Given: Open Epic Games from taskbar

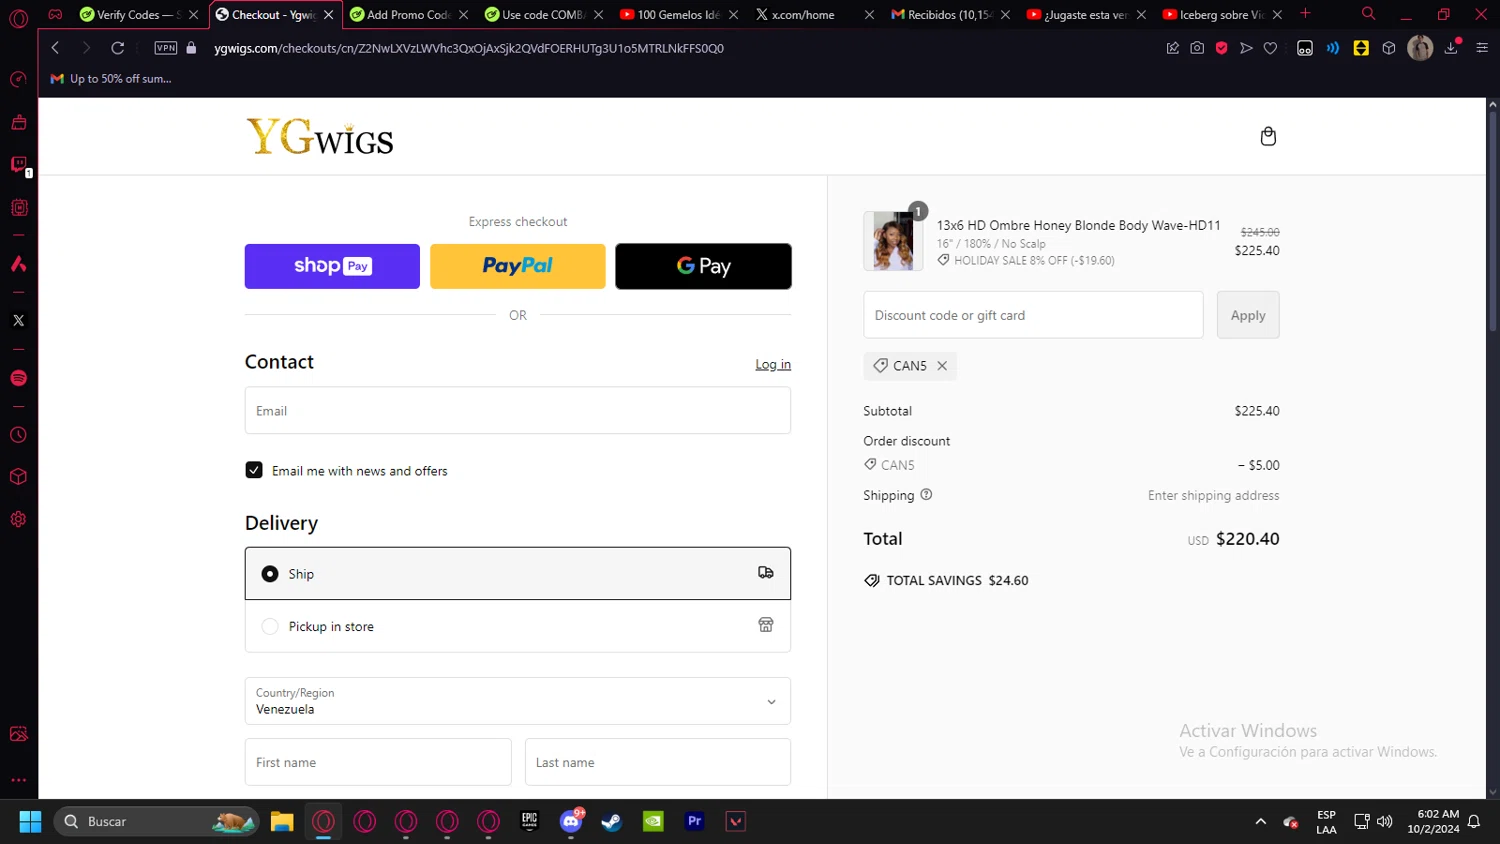Looking at the screenshot, I should tap(529, 822).
